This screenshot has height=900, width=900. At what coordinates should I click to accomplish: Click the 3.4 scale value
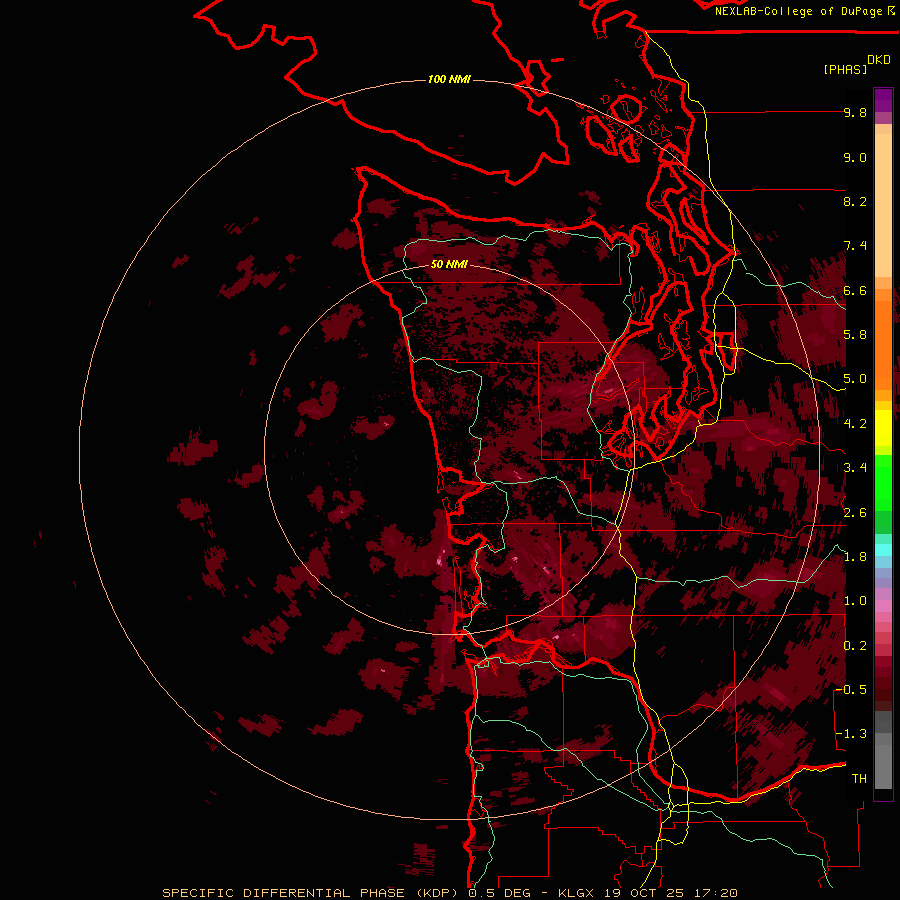pos(855,468)
